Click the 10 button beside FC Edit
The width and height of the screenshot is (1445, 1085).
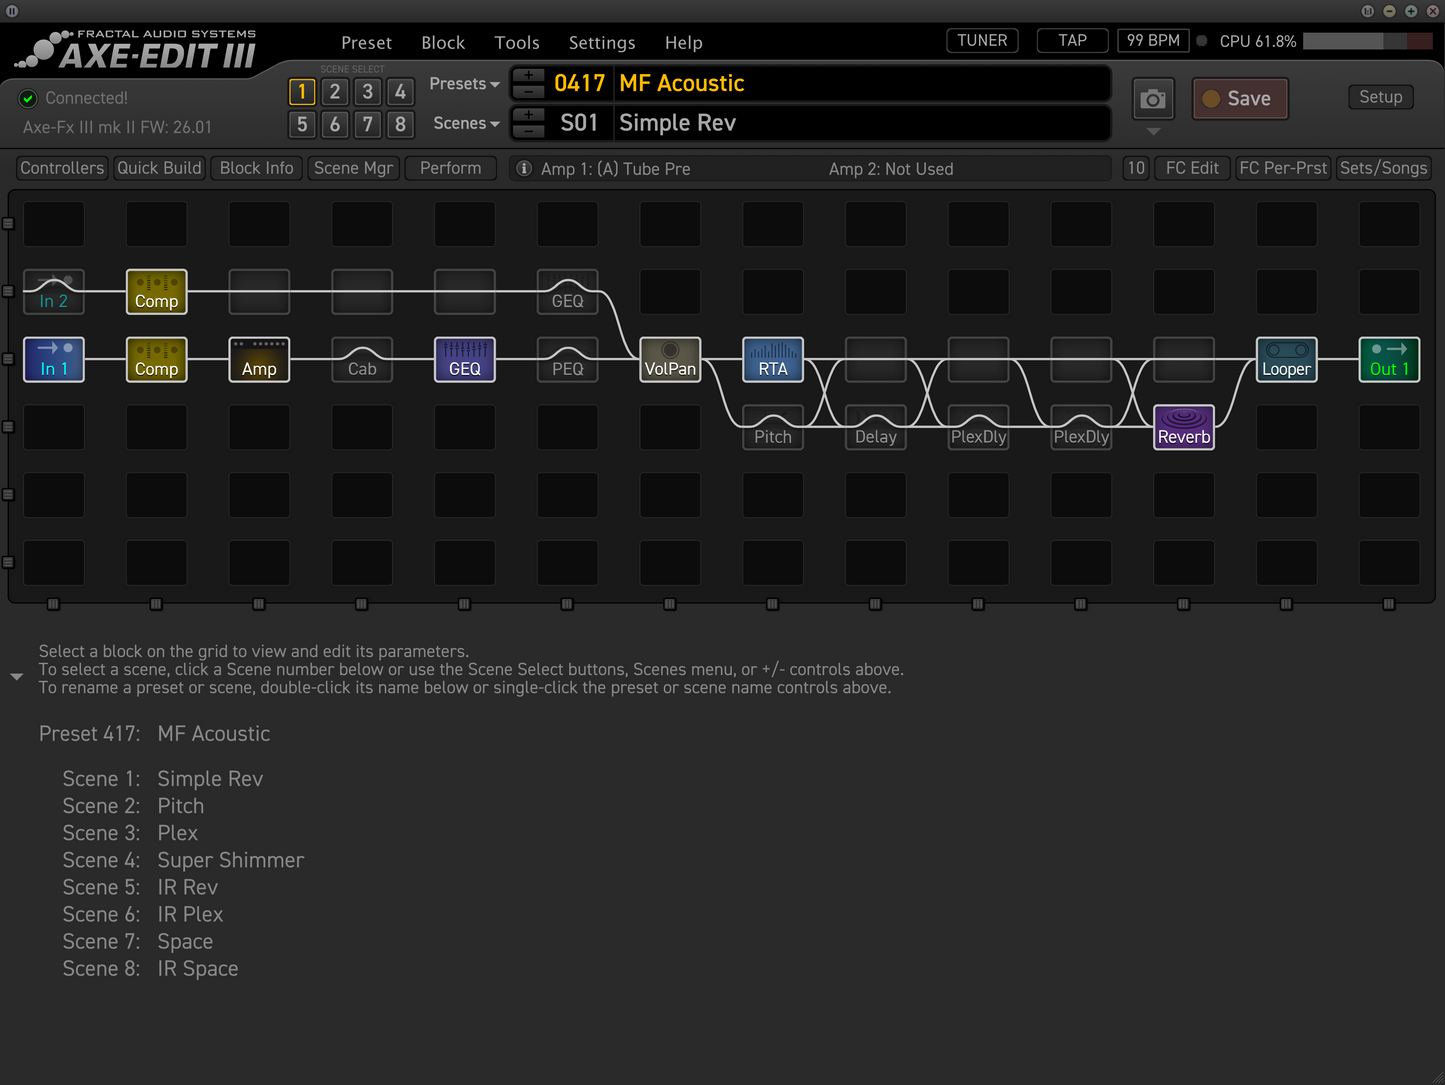[x=1136, y=168]
